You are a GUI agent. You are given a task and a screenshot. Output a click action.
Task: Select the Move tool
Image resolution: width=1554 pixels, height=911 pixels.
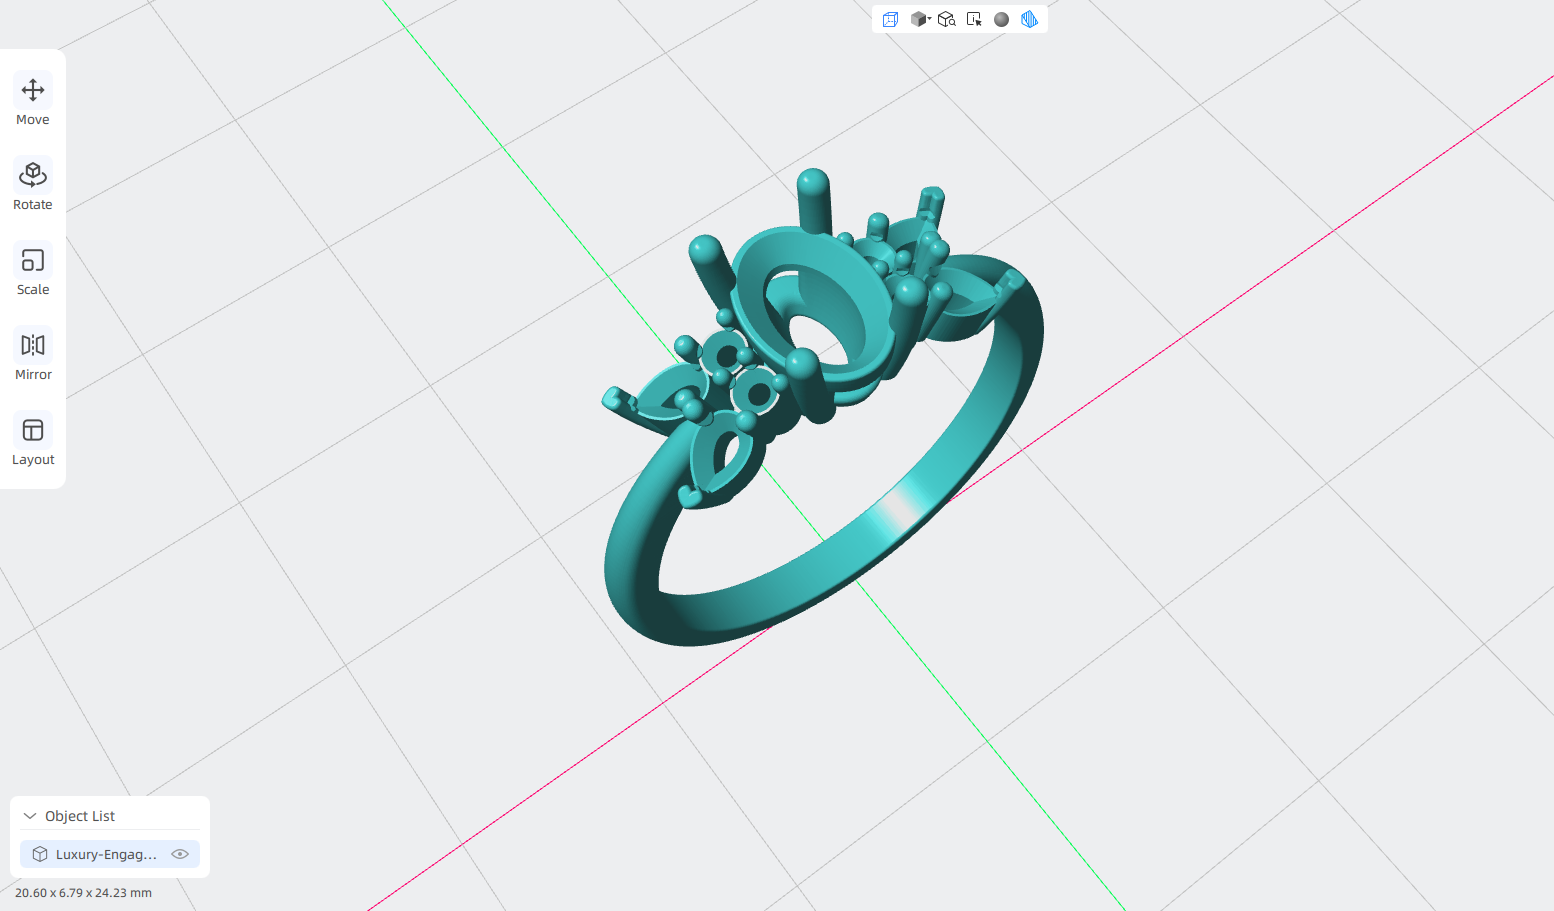tap(33, 100)
